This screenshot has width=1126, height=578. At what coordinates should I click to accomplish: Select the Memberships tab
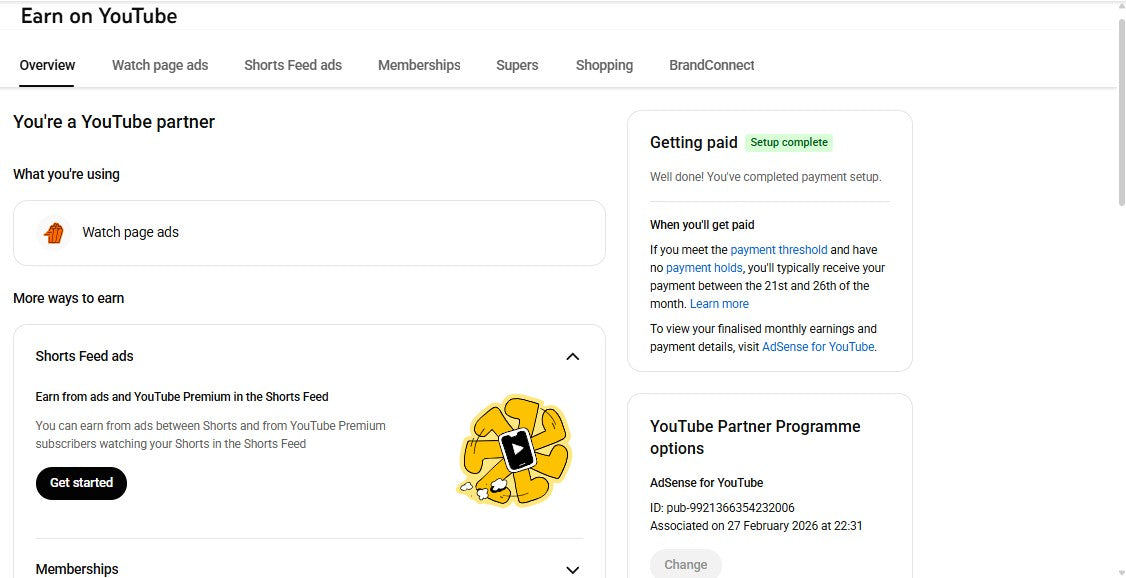pyautogui.click(x=419, y=65)
